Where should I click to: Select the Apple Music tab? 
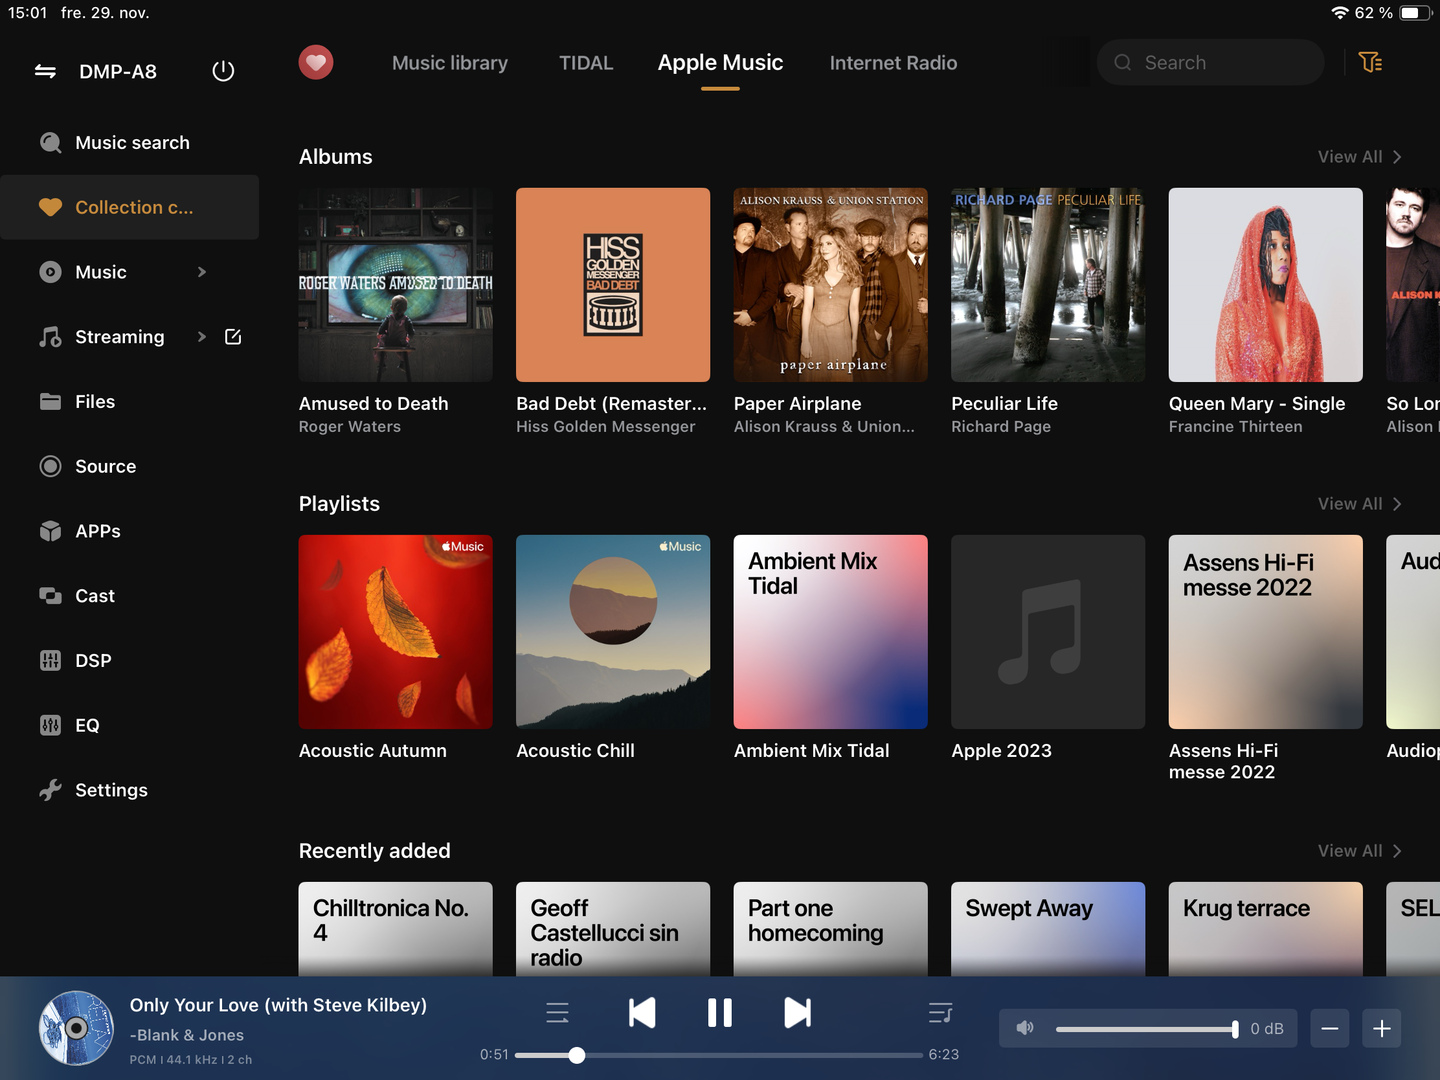coord(720,63)
